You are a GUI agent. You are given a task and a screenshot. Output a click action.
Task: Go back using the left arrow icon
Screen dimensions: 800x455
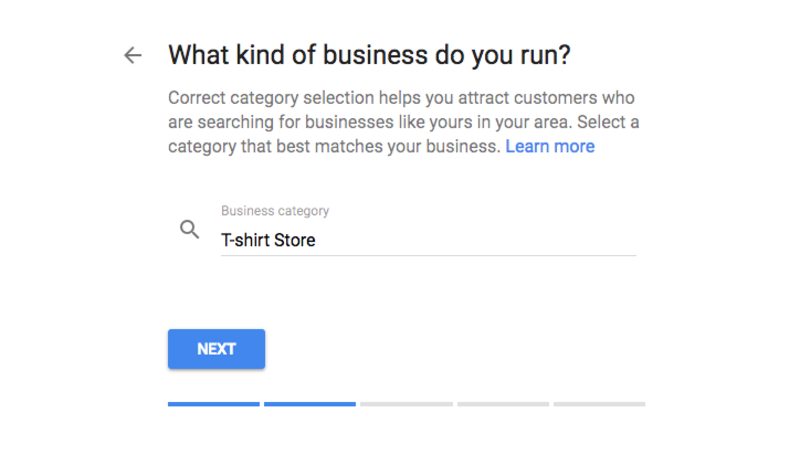[133, 55]
